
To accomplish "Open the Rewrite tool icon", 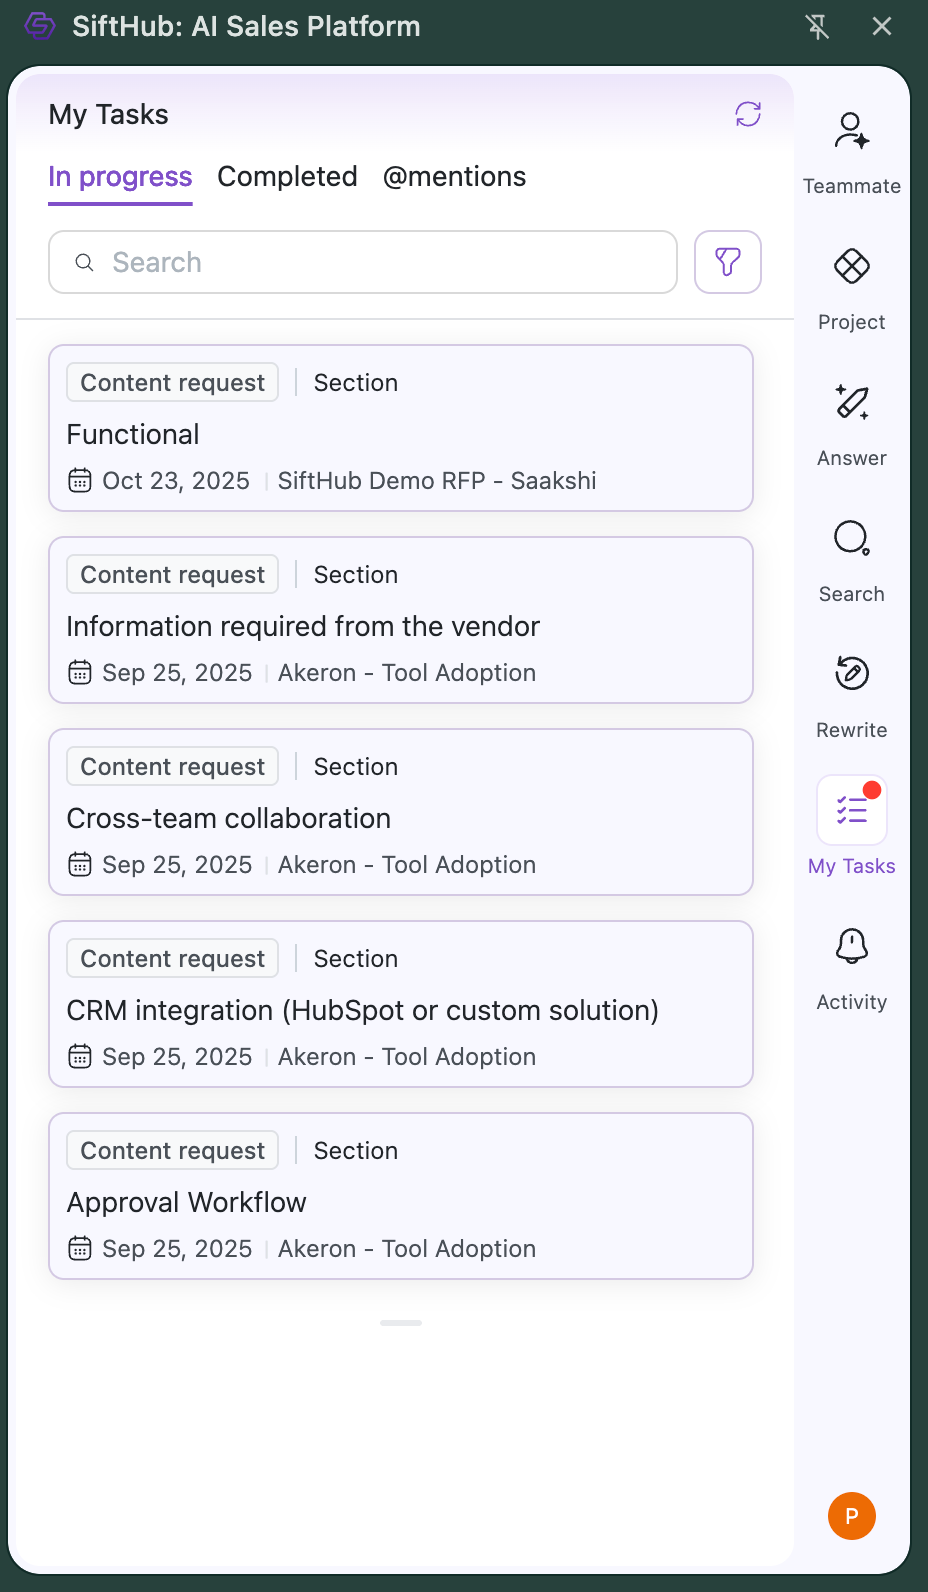I will tap(851, 675).
